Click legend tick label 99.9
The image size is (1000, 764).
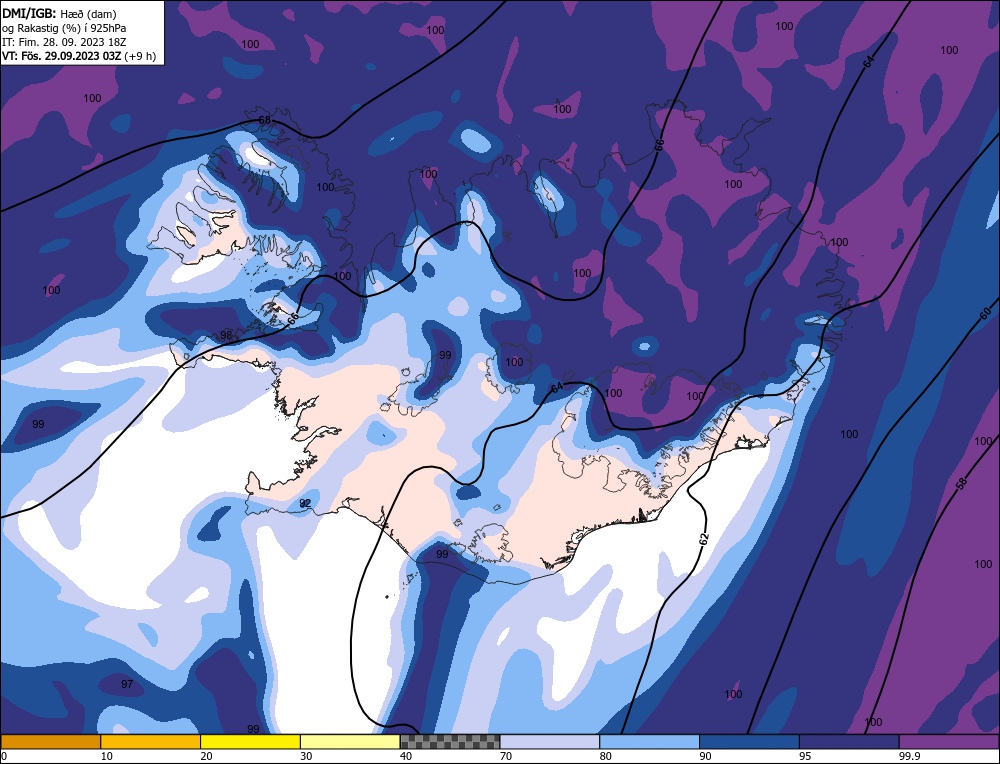coord(908,756)
